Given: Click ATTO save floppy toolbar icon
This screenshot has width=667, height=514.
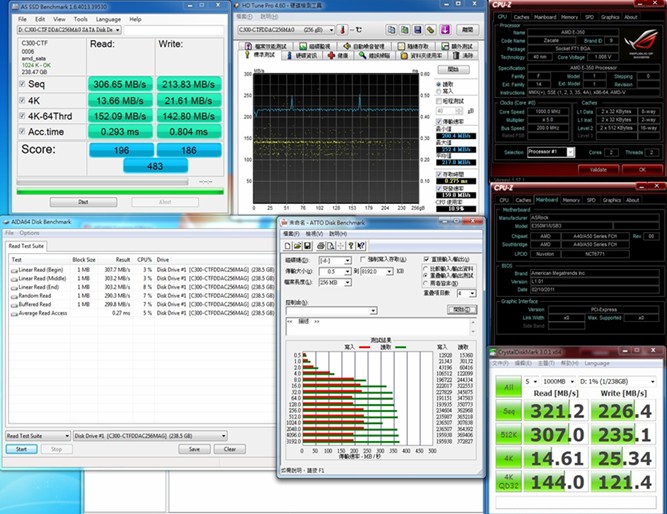Looking at the screenshot, I should click(x=308, y=246).
